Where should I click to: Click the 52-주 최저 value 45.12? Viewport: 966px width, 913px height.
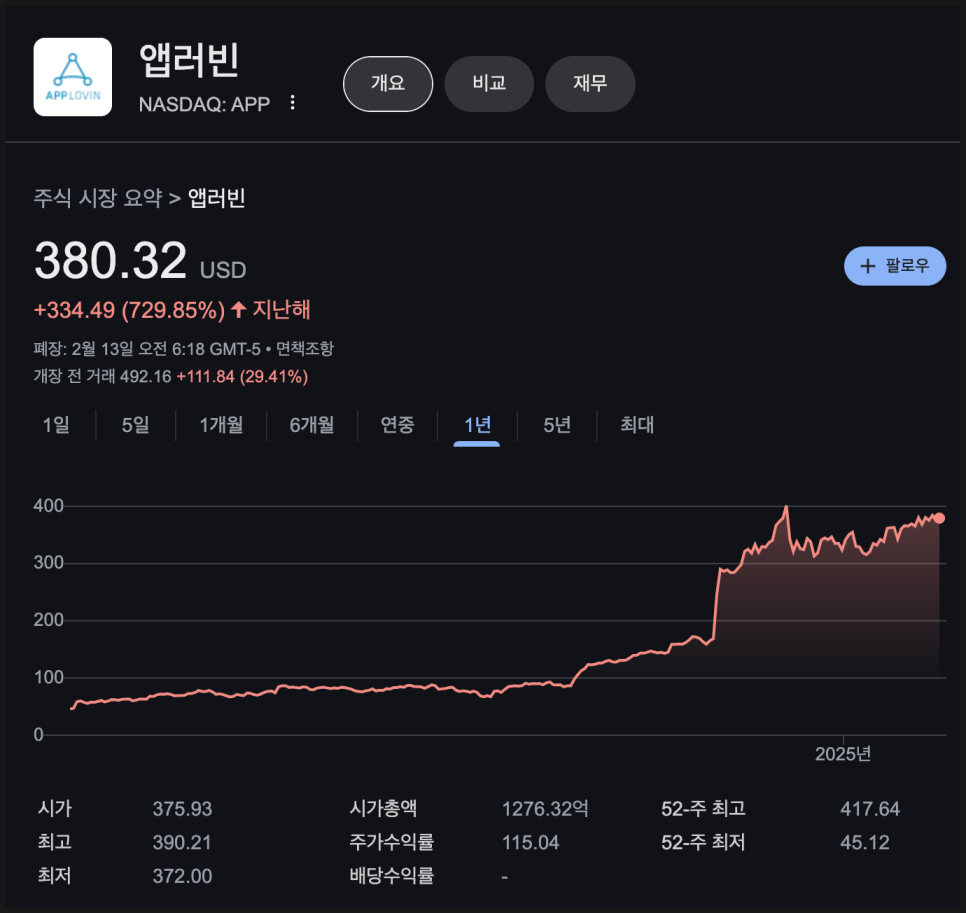[x=865, y=842]
